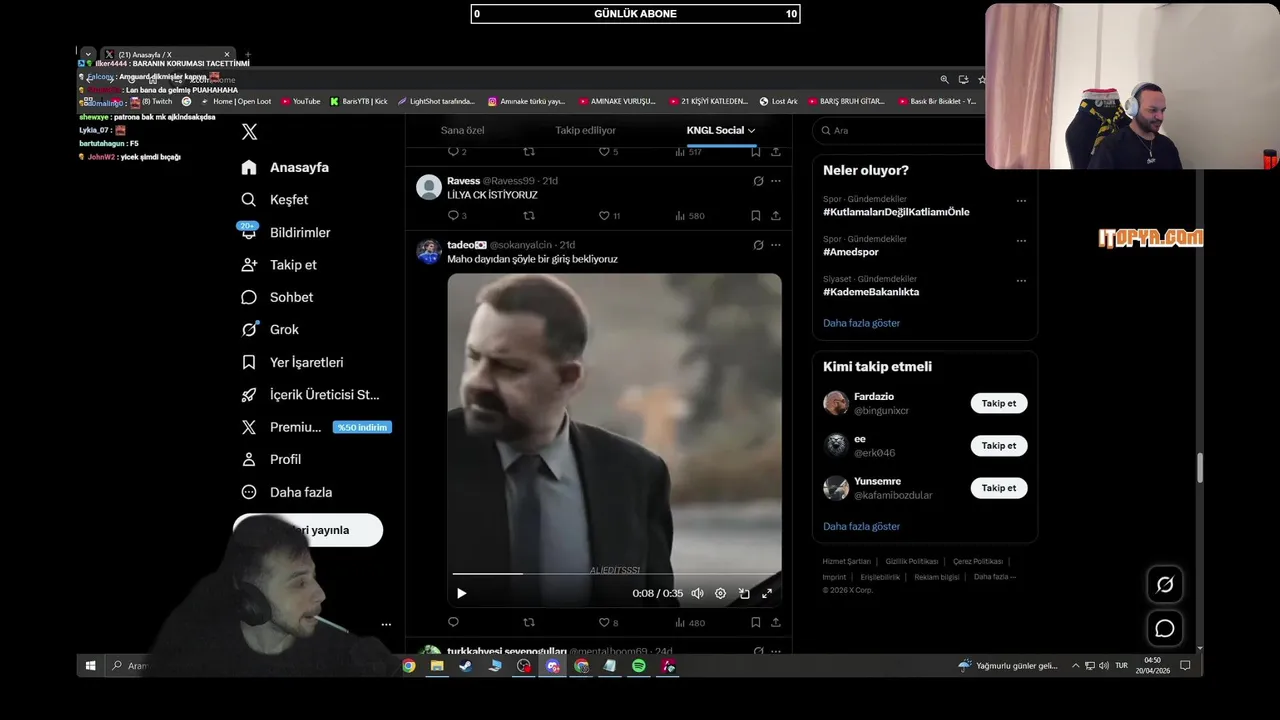Open Grok explain icon on tadeo's post

coord(758,245)
